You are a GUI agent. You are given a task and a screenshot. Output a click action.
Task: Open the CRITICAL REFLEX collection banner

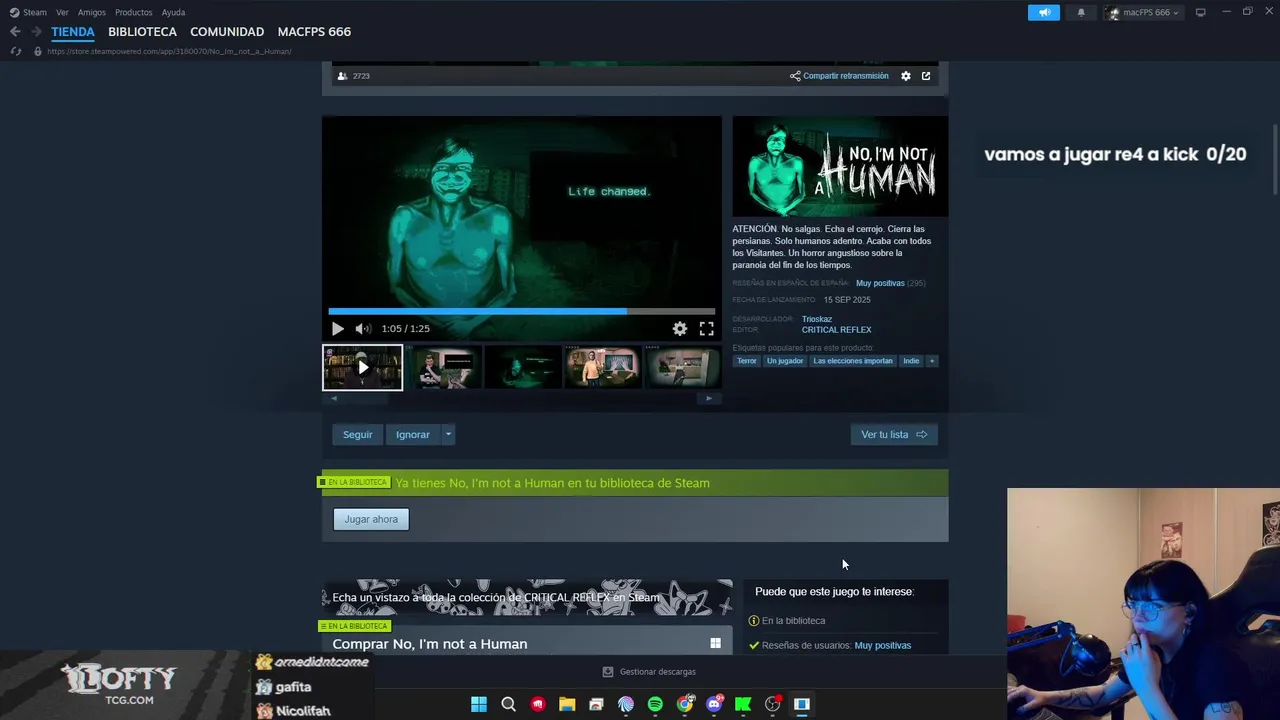[x=527, y=597]
